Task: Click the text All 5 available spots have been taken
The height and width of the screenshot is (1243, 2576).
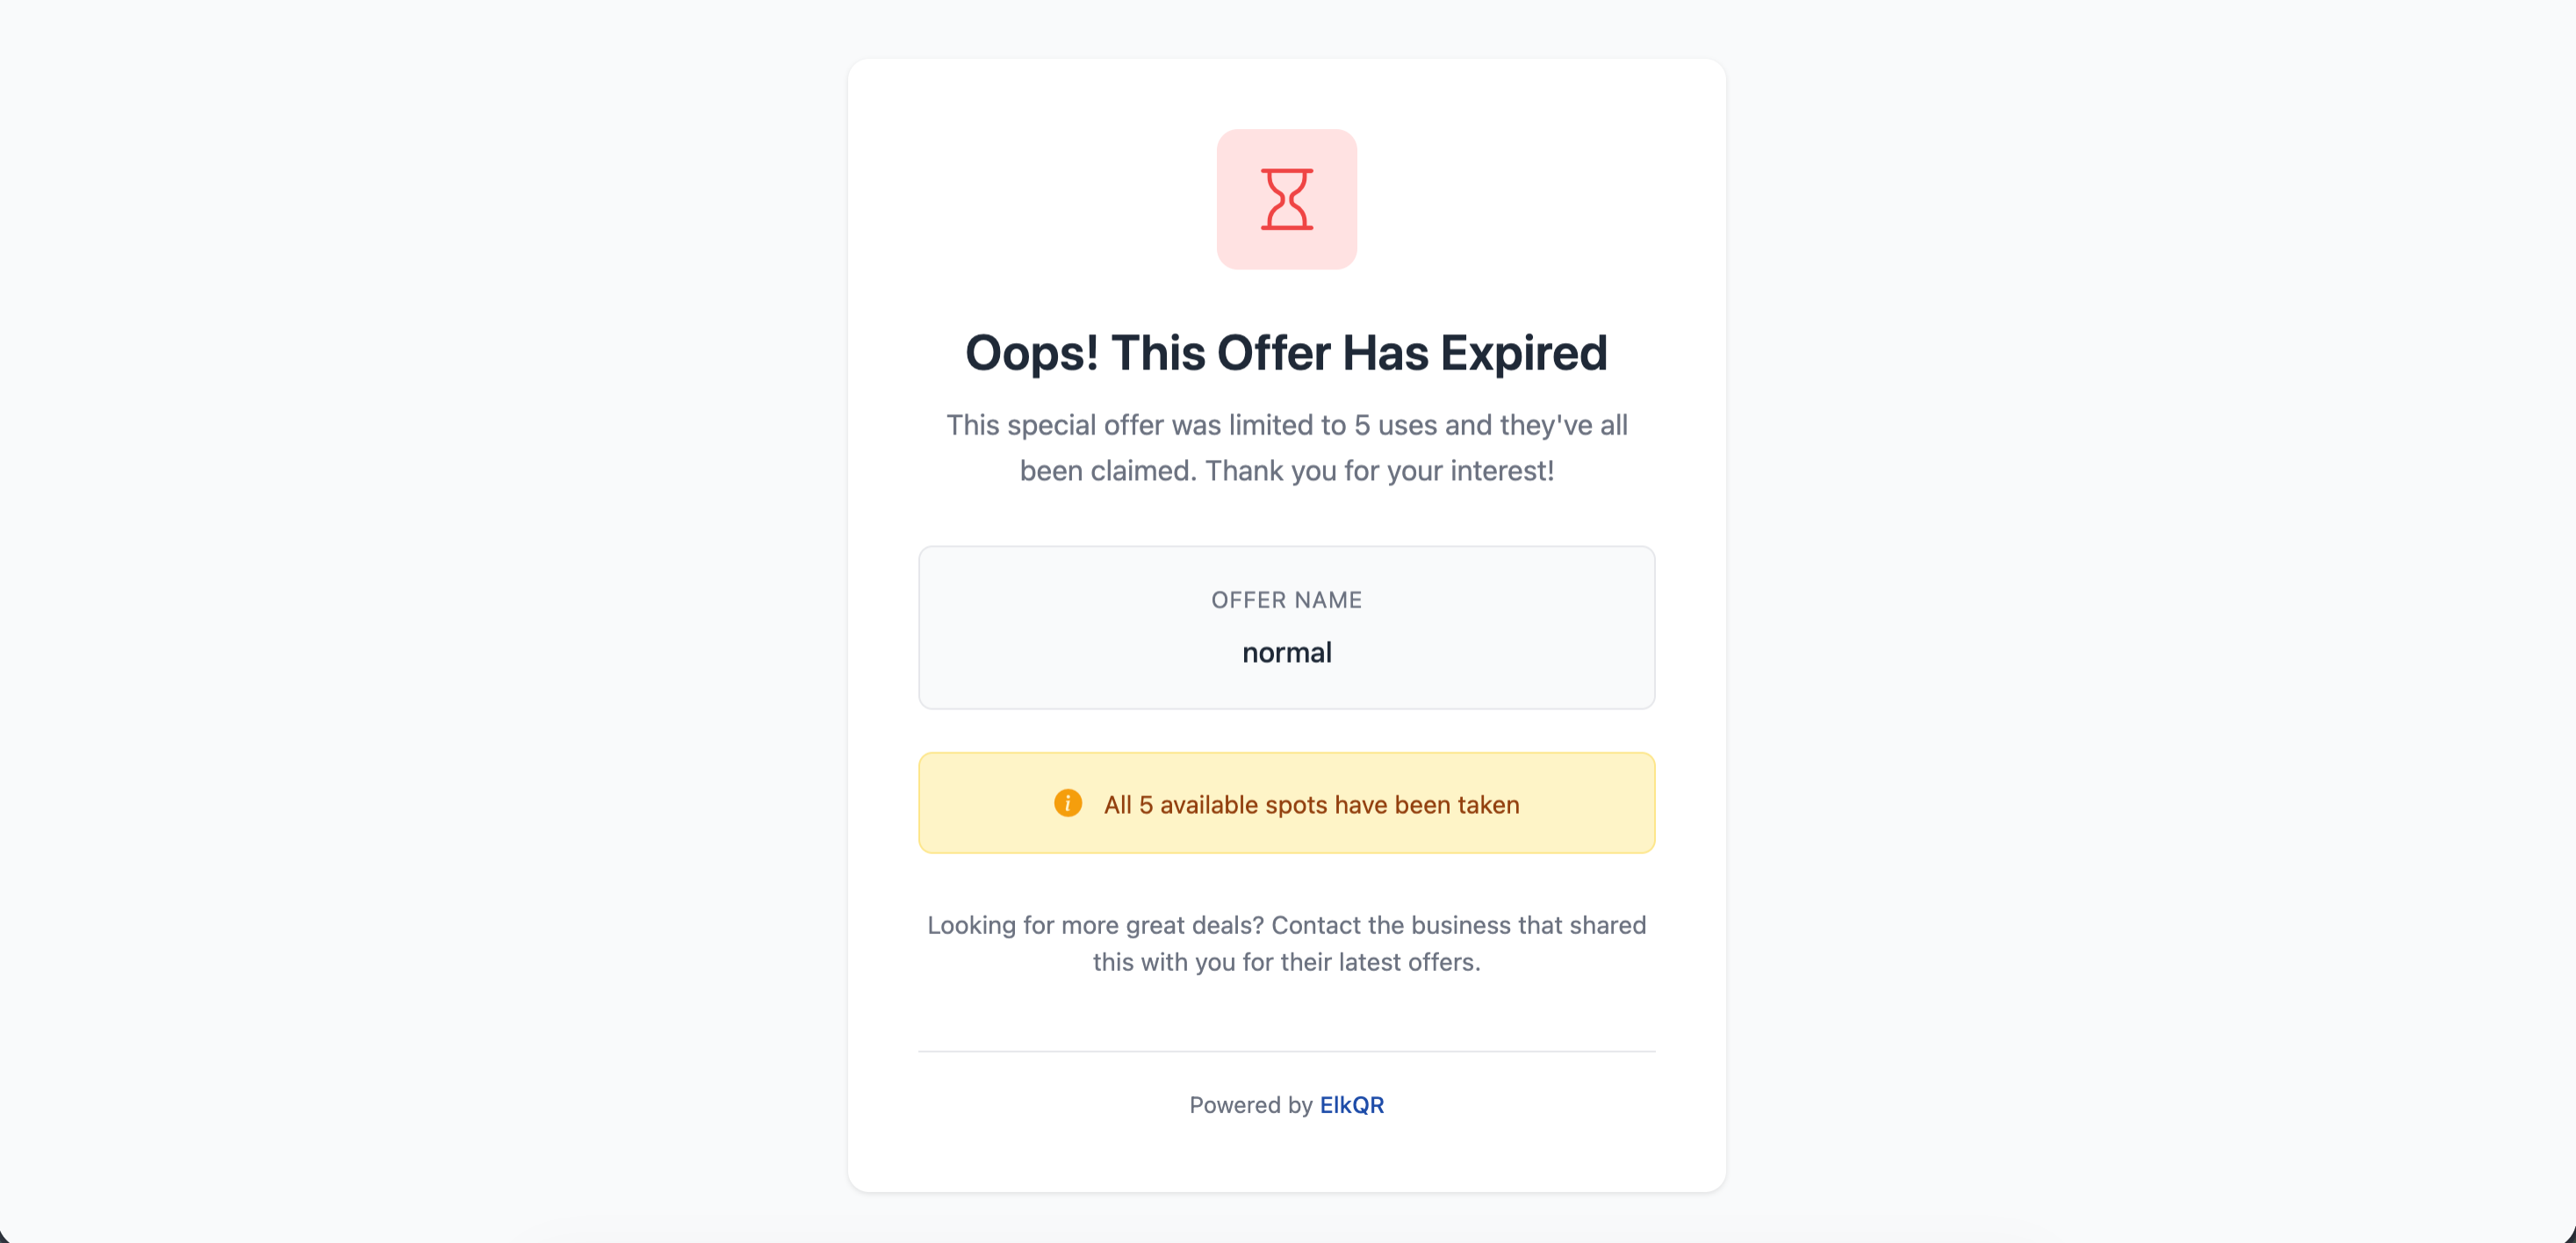Action: (1310, 804)
